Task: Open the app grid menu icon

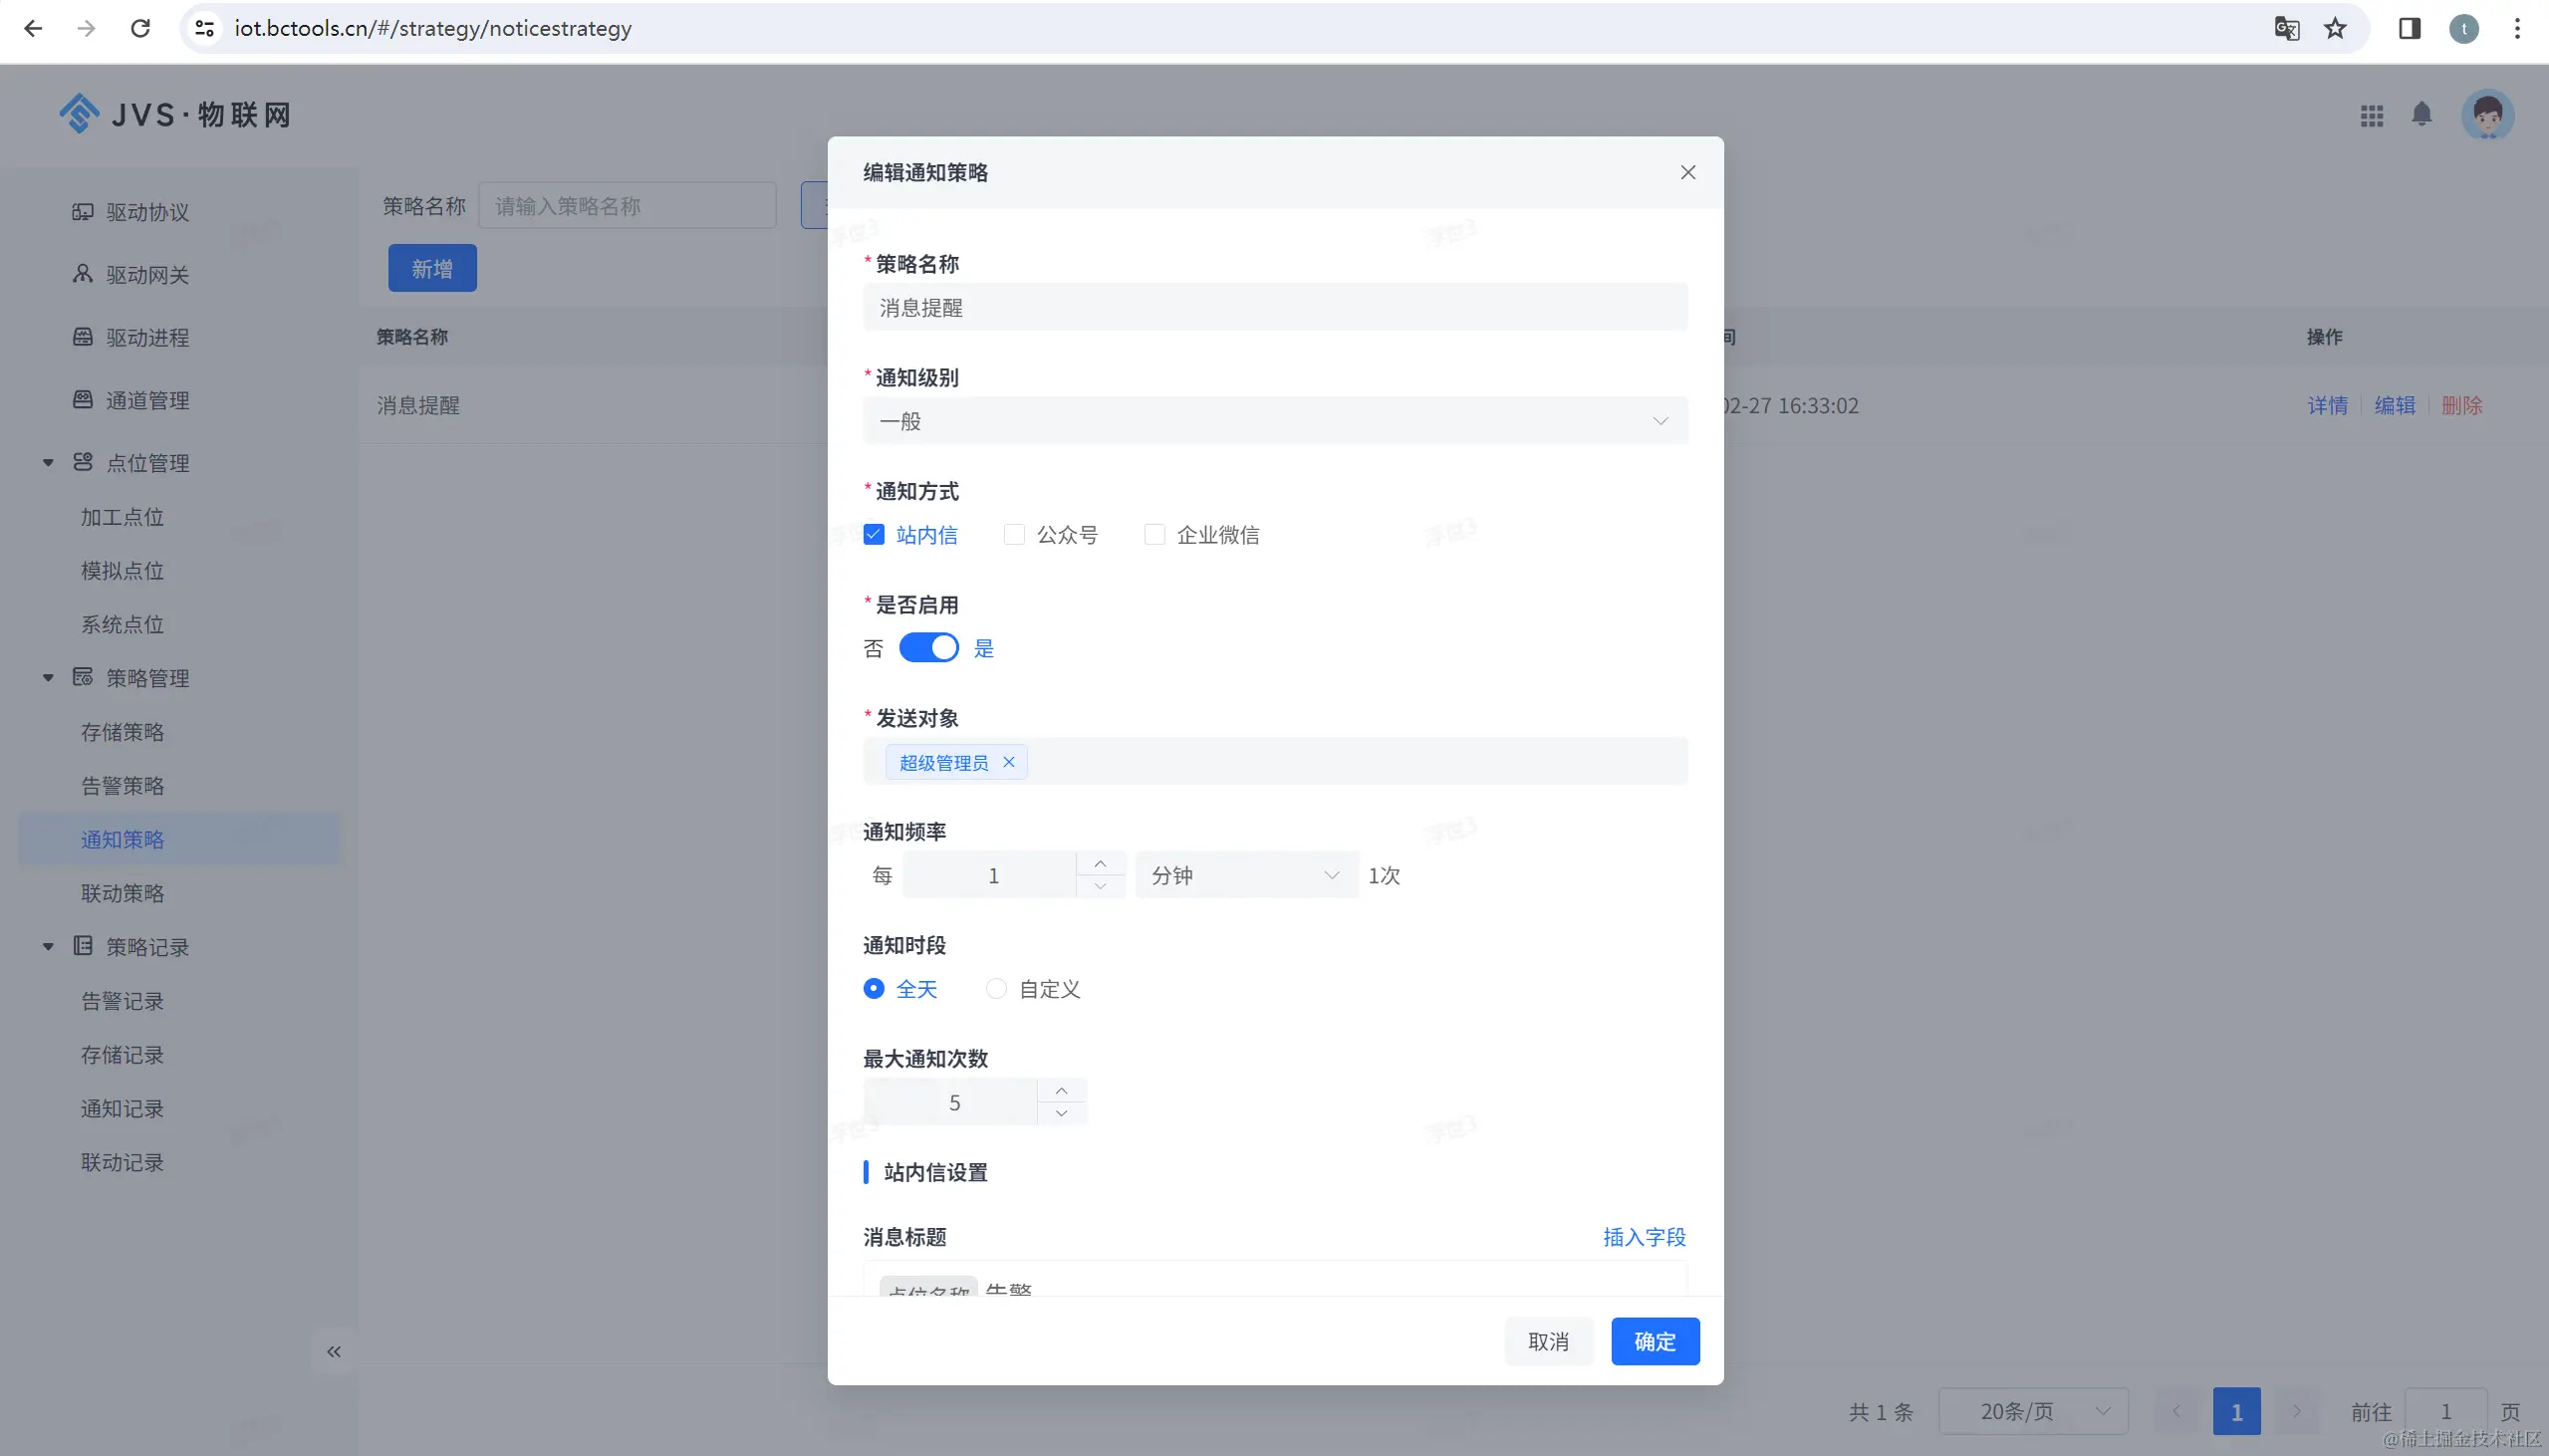Action: pos(2372,115)
